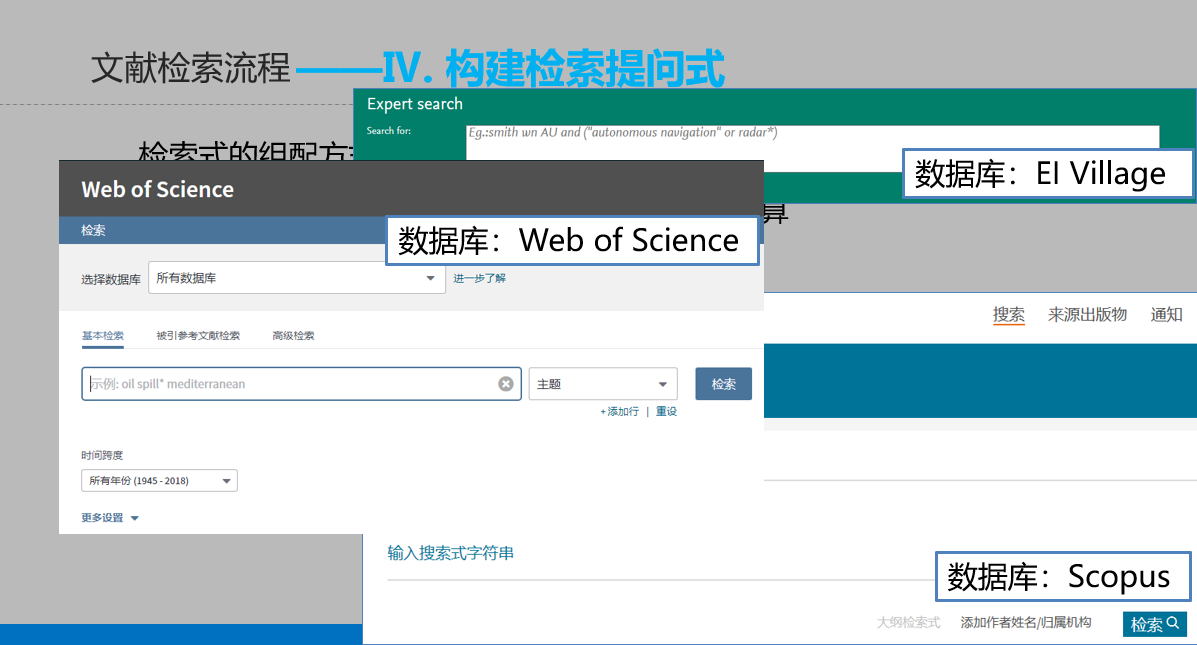
Task: Open the 主题 field dropdown
Action: pyautogui.click(x=603, y=384)
